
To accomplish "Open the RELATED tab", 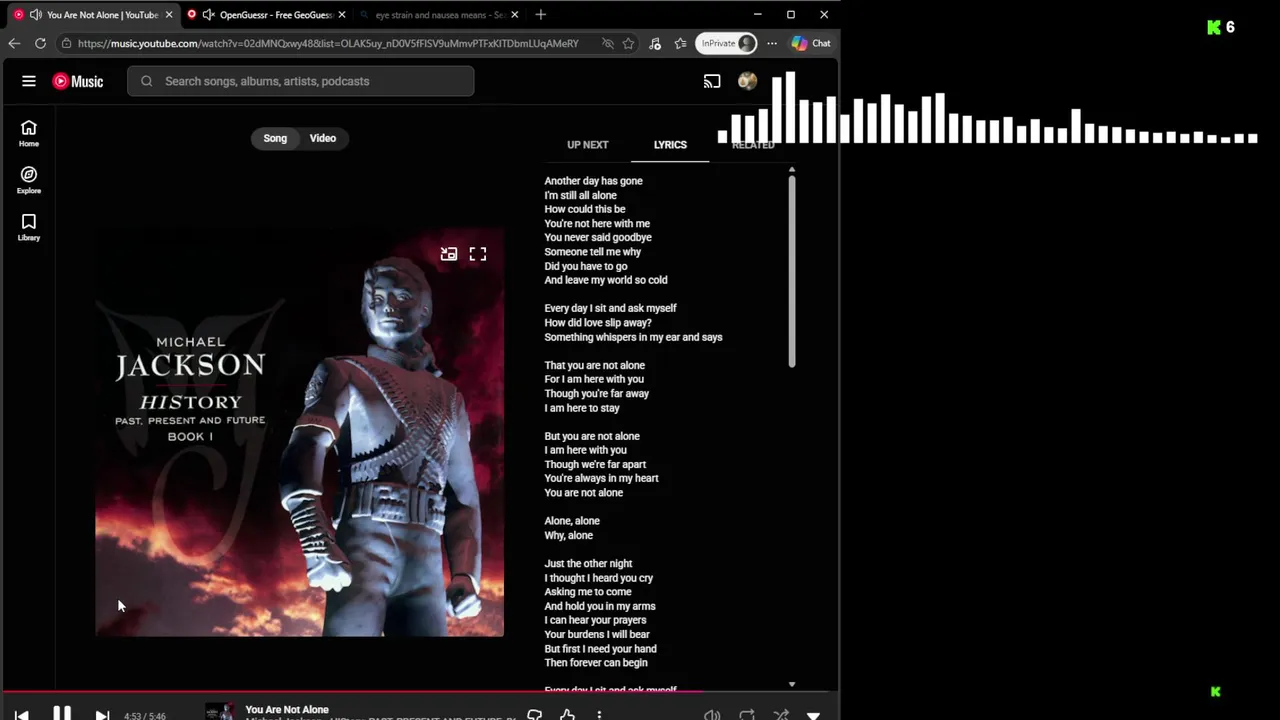I will point(753,145).
